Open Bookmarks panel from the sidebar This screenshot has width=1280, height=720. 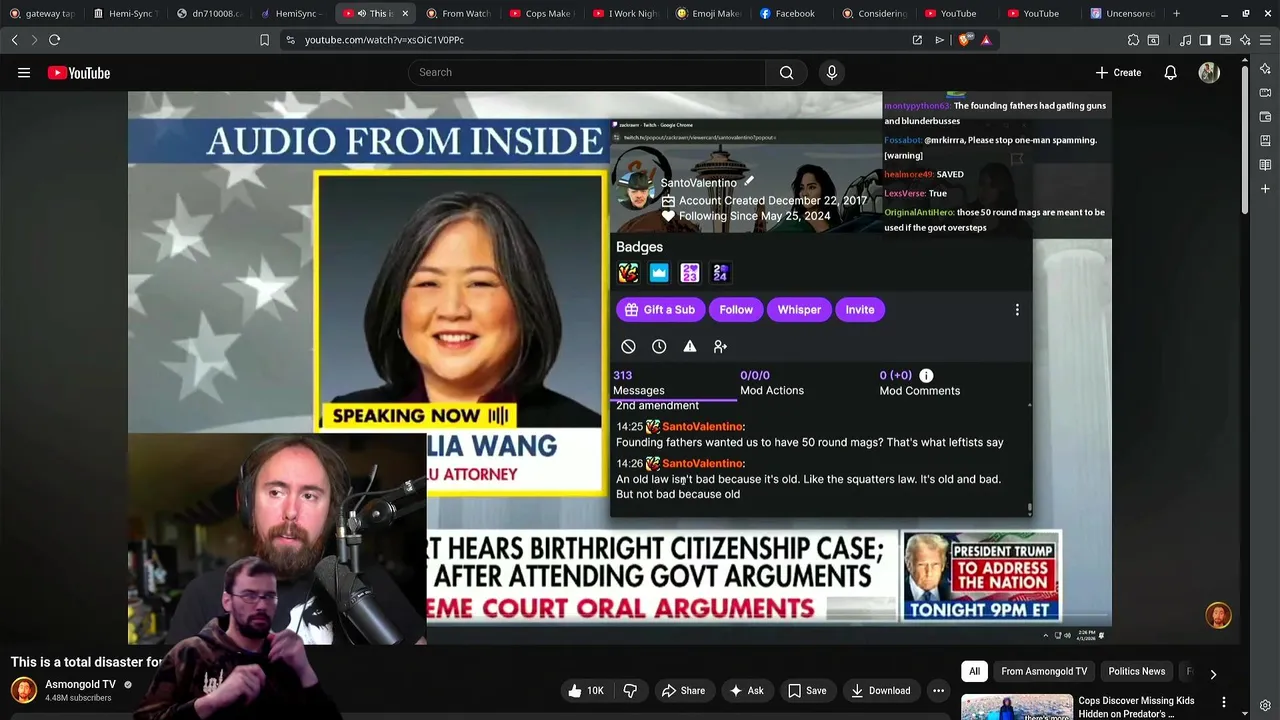1265,141
